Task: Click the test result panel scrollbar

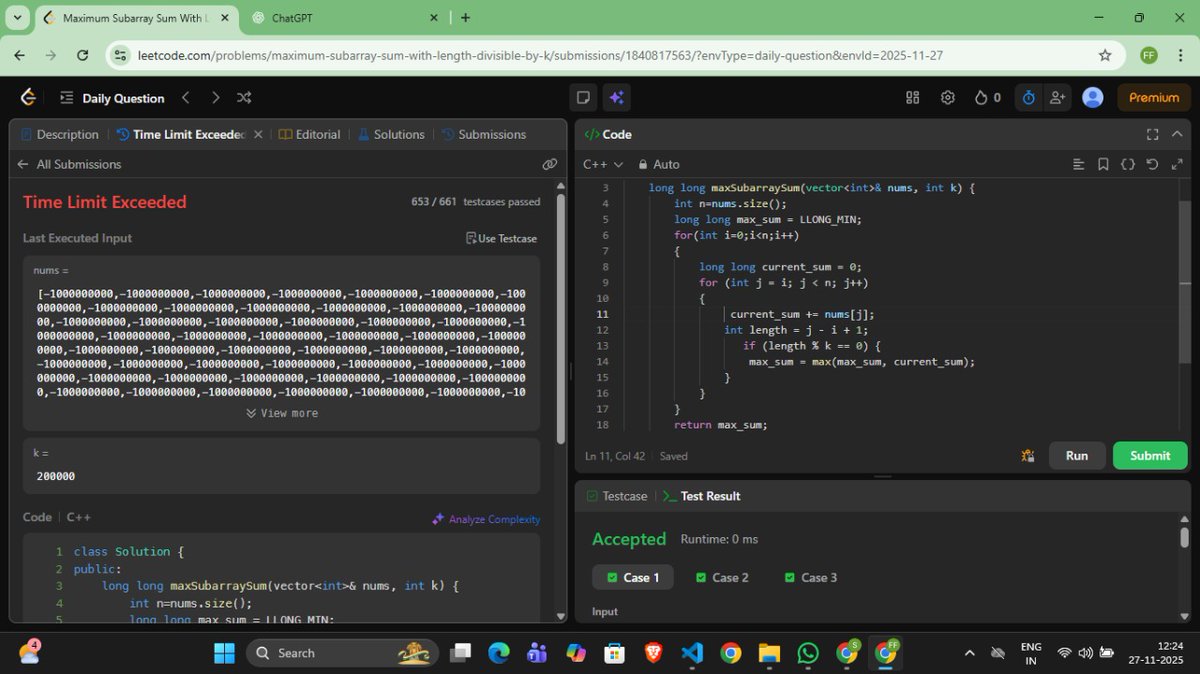Action: (1184, 538)
